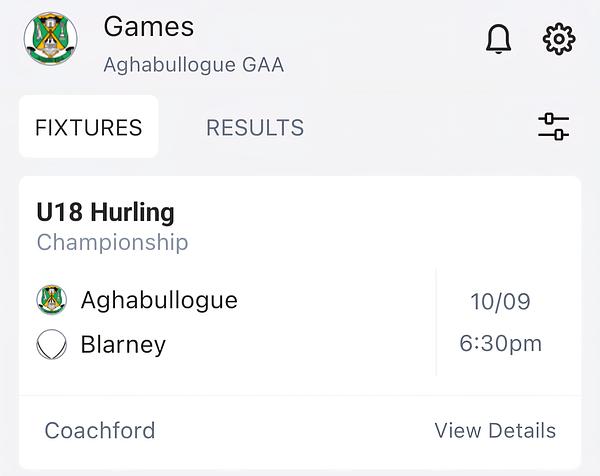Select the Fixtures tab
This screenshot has height=476, width=600.
tap(89, 127)
